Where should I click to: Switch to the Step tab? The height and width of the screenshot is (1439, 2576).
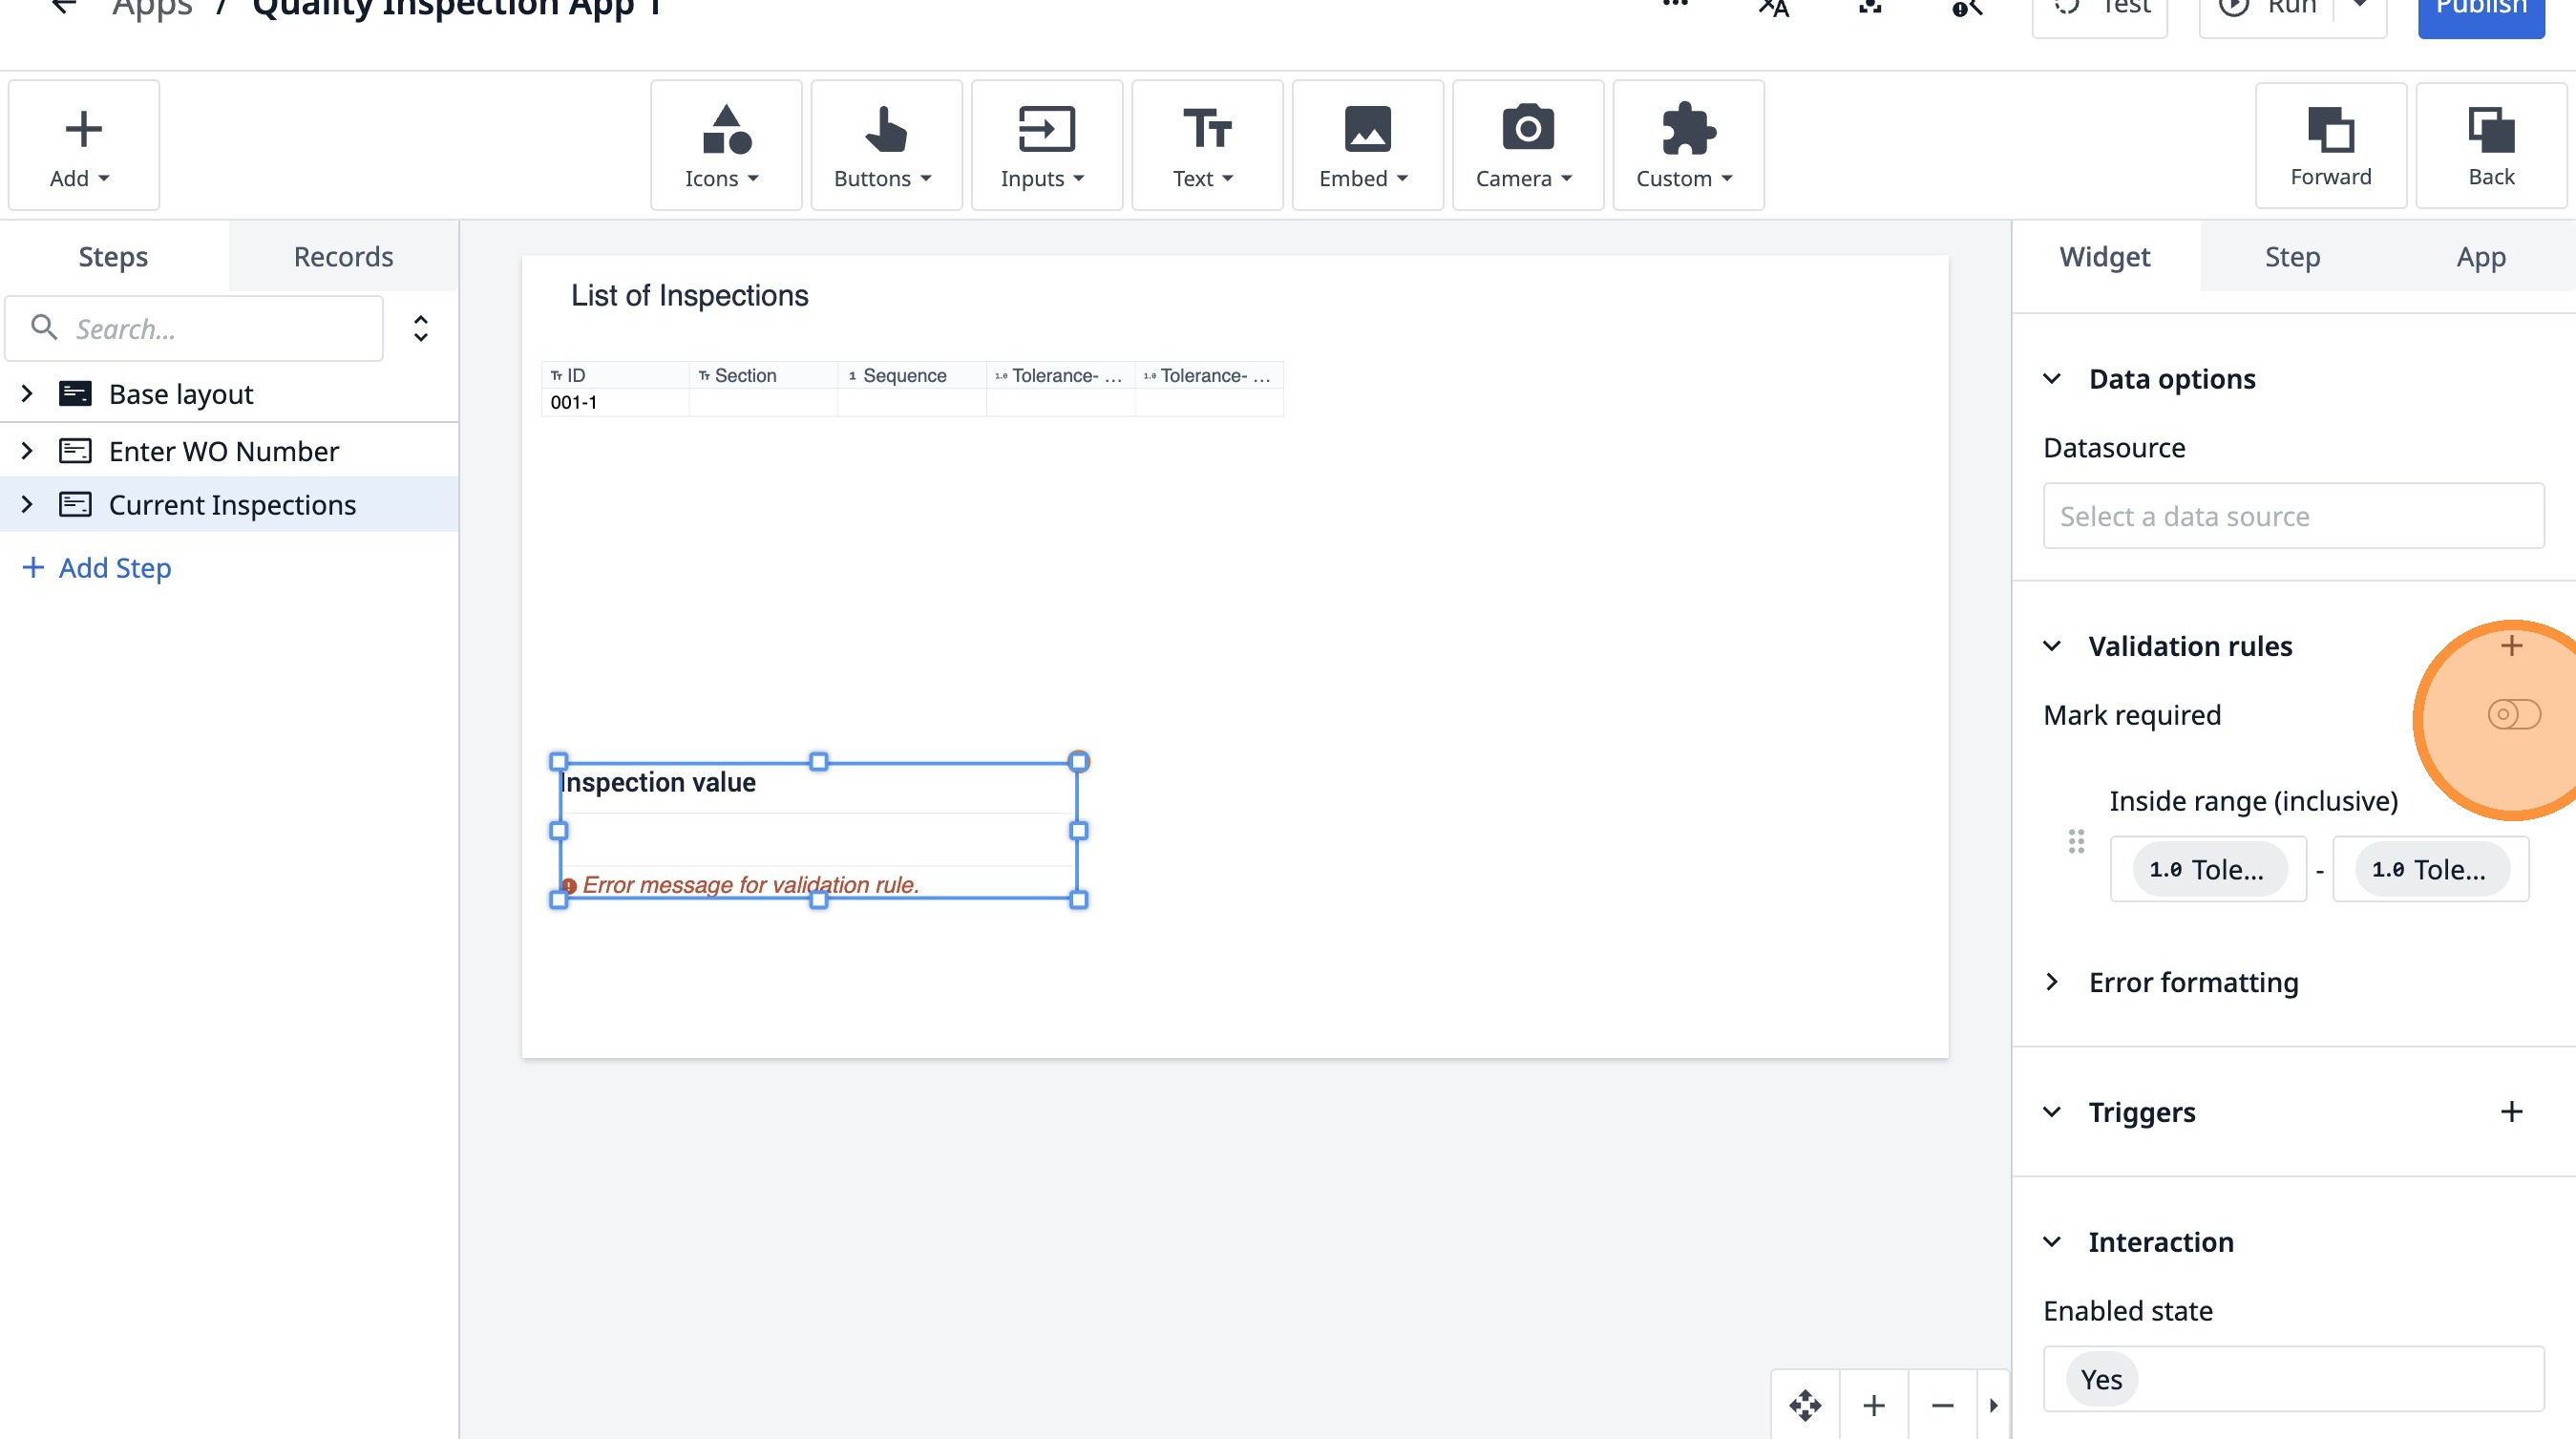click(2291, 257)
